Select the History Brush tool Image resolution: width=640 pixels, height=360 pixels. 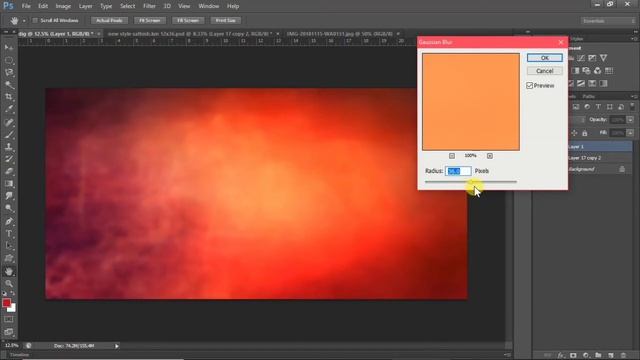pos(9,159)
